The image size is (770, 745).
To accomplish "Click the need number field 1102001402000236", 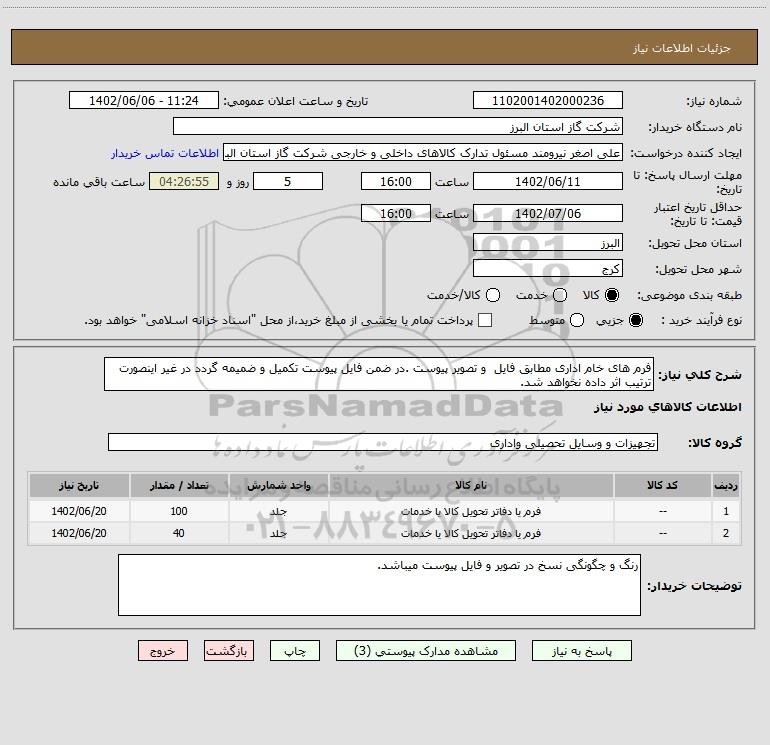I will (x=548, y=100).
